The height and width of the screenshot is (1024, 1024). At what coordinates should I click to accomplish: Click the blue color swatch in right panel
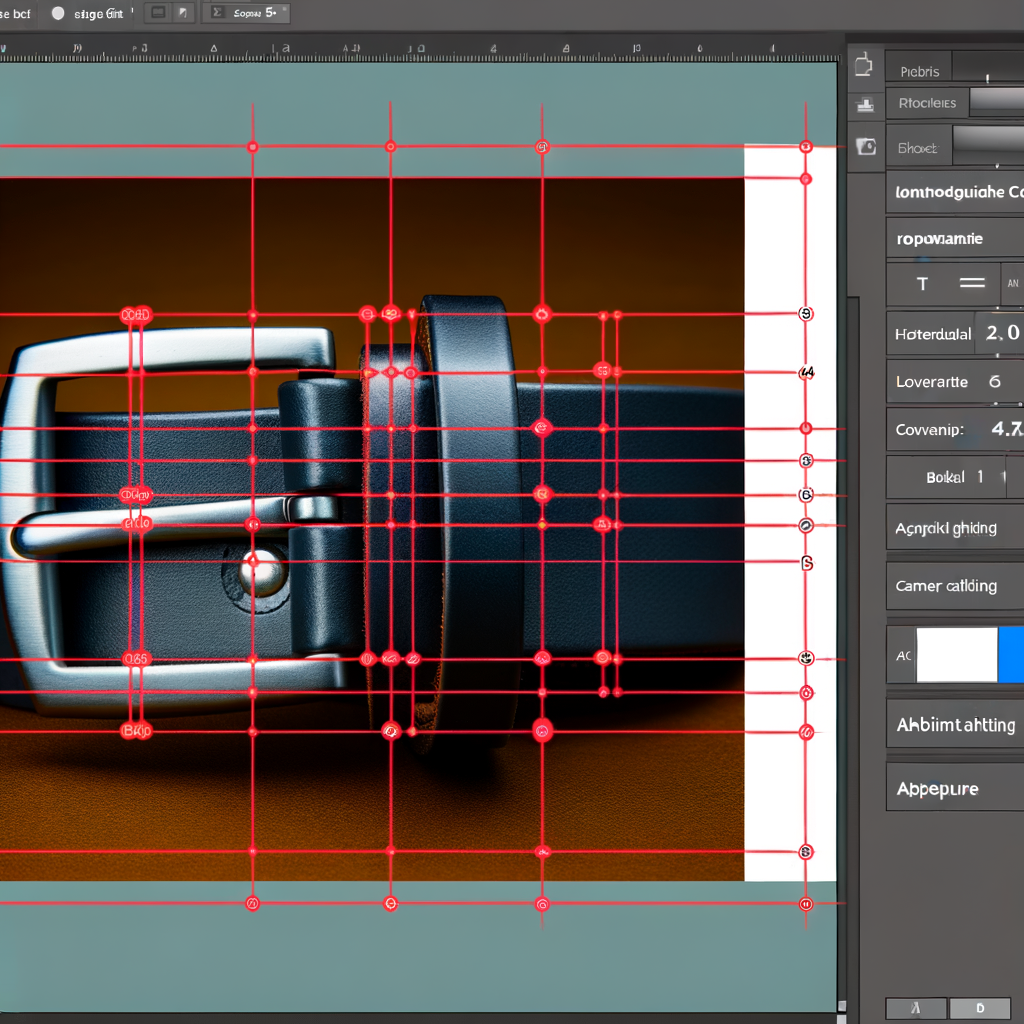point(1010,655)
